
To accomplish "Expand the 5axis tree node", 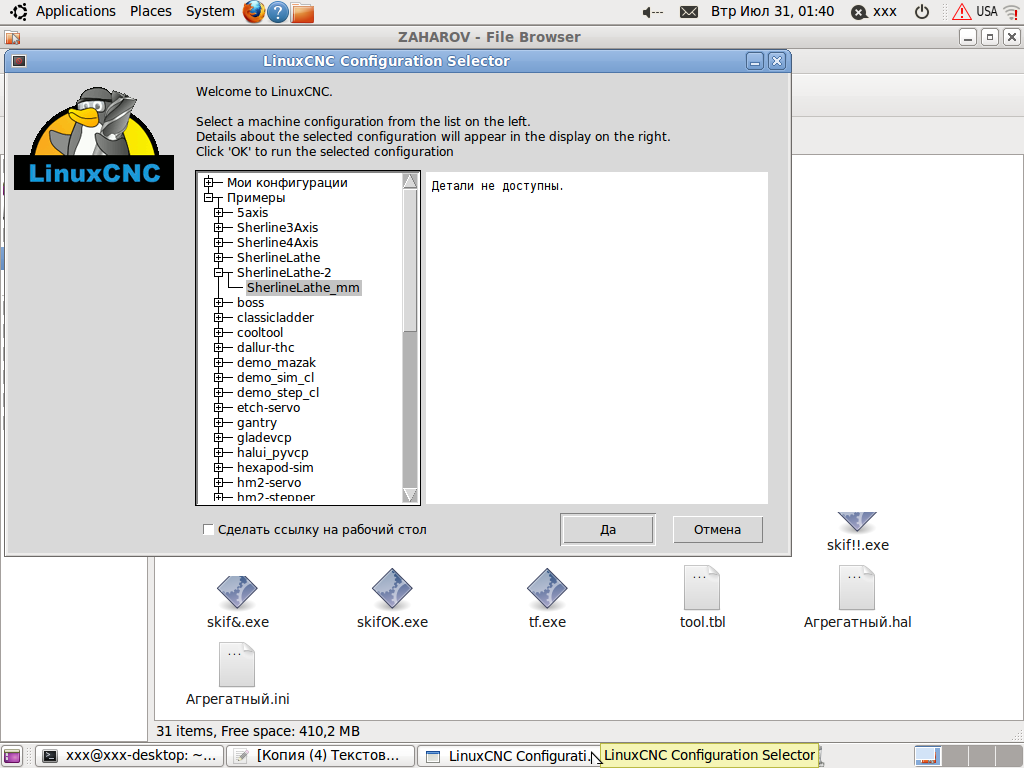I will 219,212.
